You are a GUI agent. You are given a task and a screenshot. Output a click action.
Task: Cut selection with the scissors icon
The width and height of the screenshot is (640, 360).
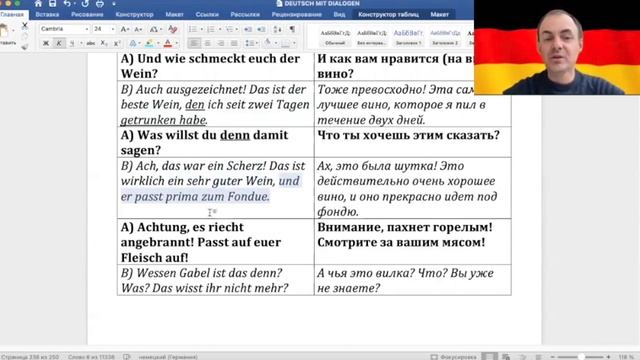pos(25,26)
